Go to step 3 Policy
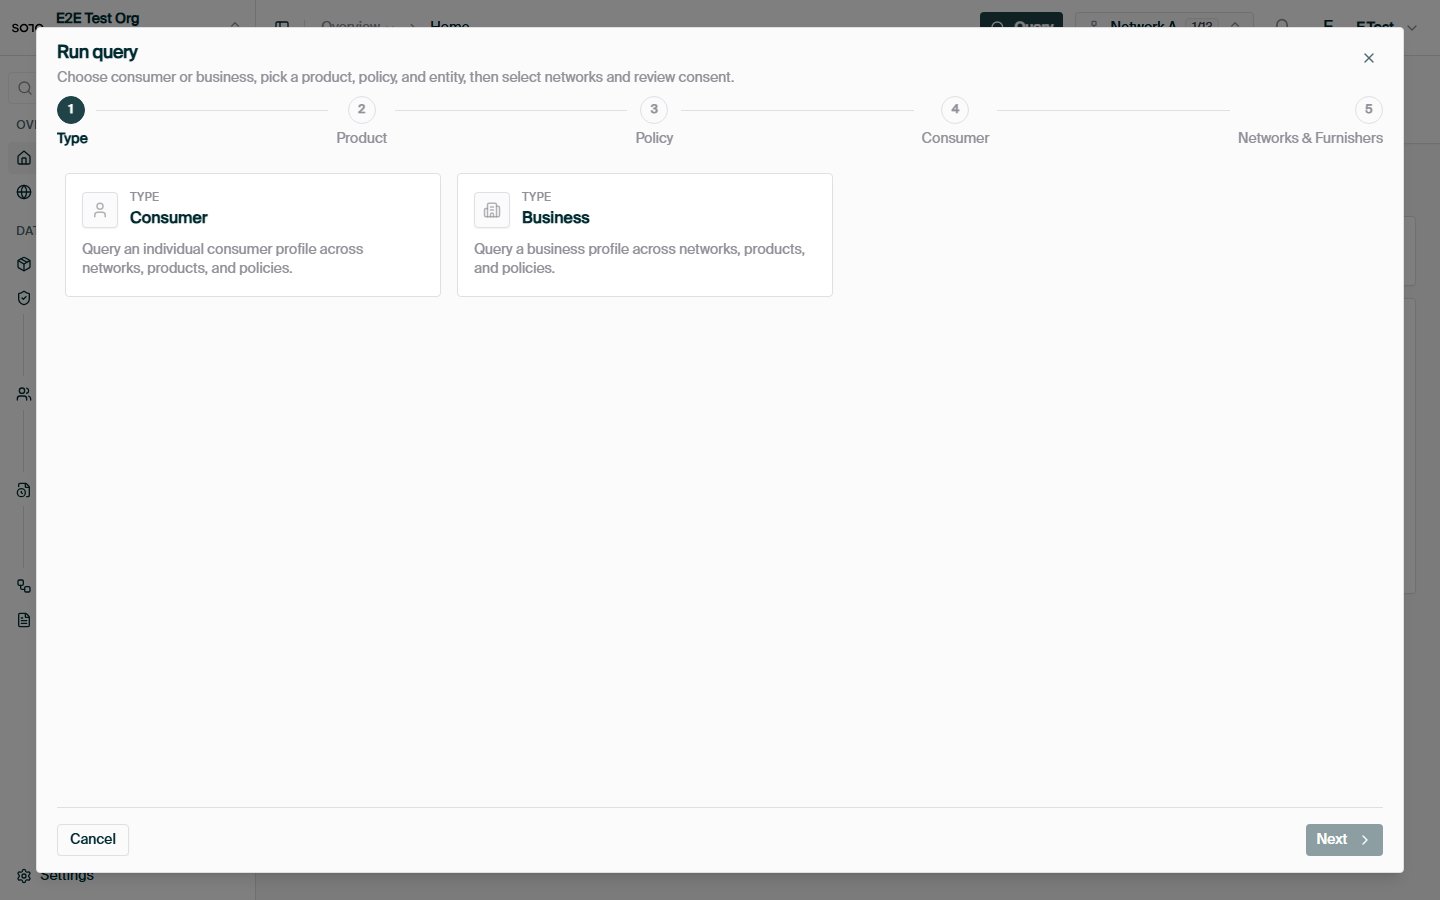The height and width of the screenshot is (900, 1440). pos(654,122)
